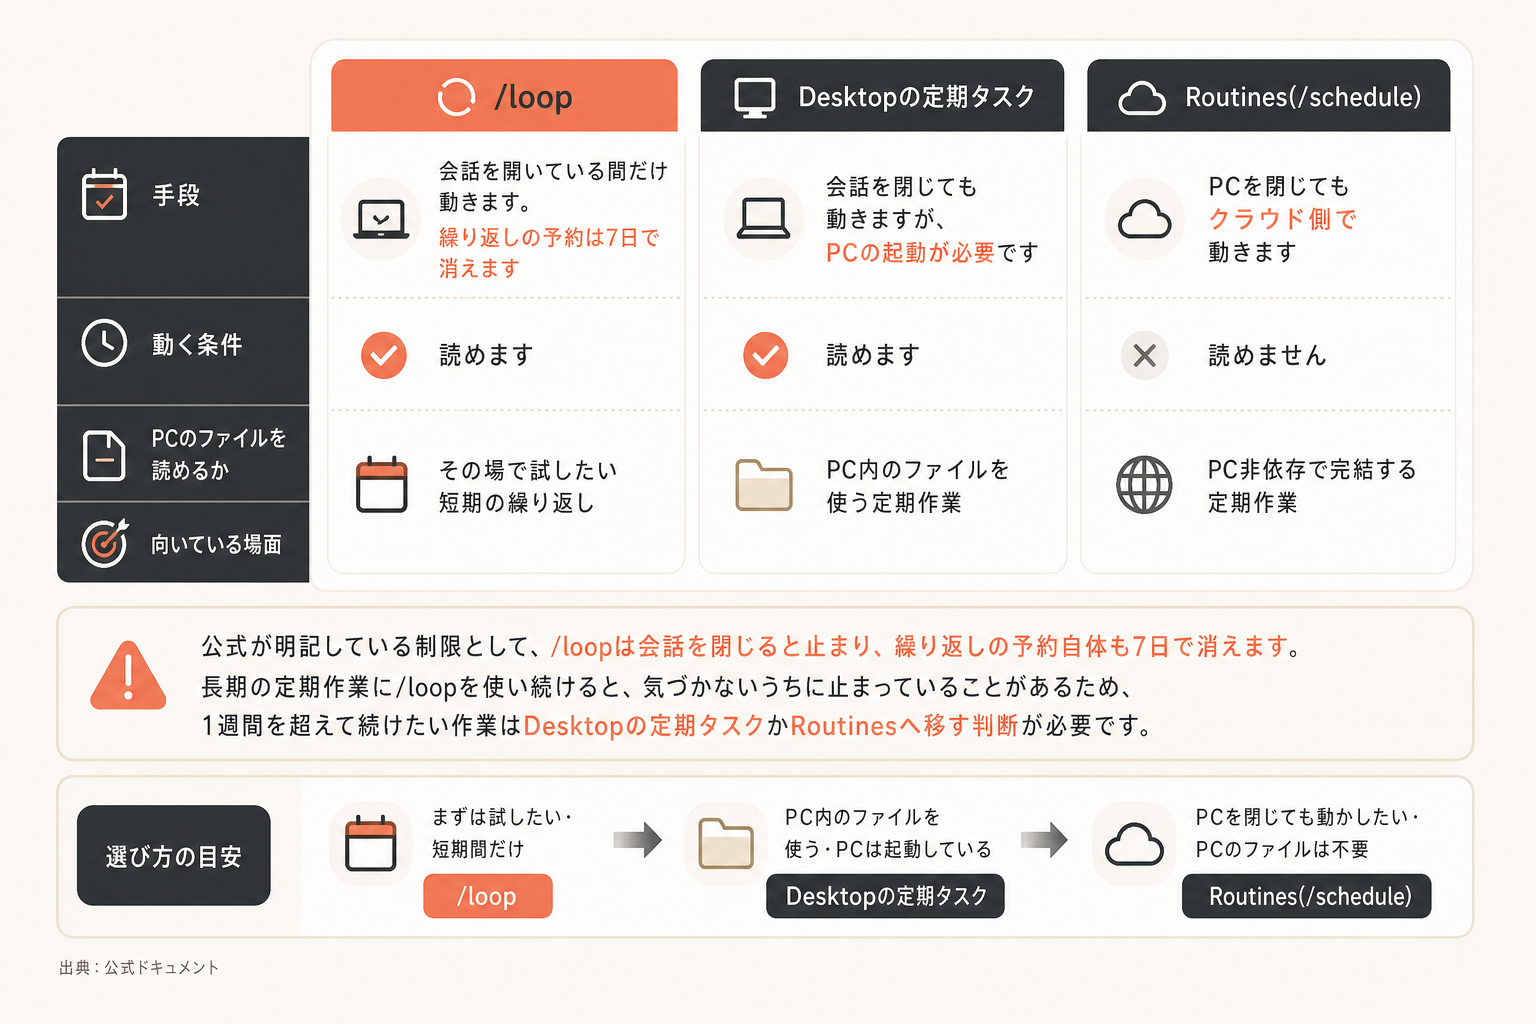Click the X icon beside 読めません
Image resolution: width=1536 pixels, height=1024 pixels.
coord(1145,355)
